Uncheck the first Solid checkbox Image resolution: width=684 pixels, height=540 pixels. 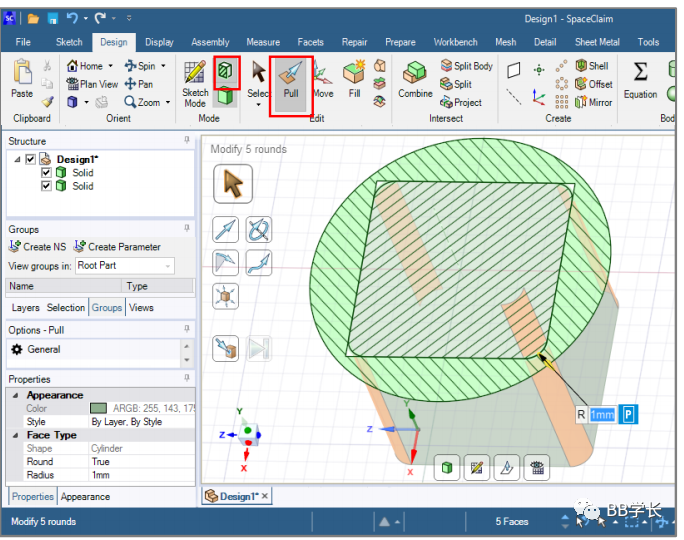(x=46, y=173)
